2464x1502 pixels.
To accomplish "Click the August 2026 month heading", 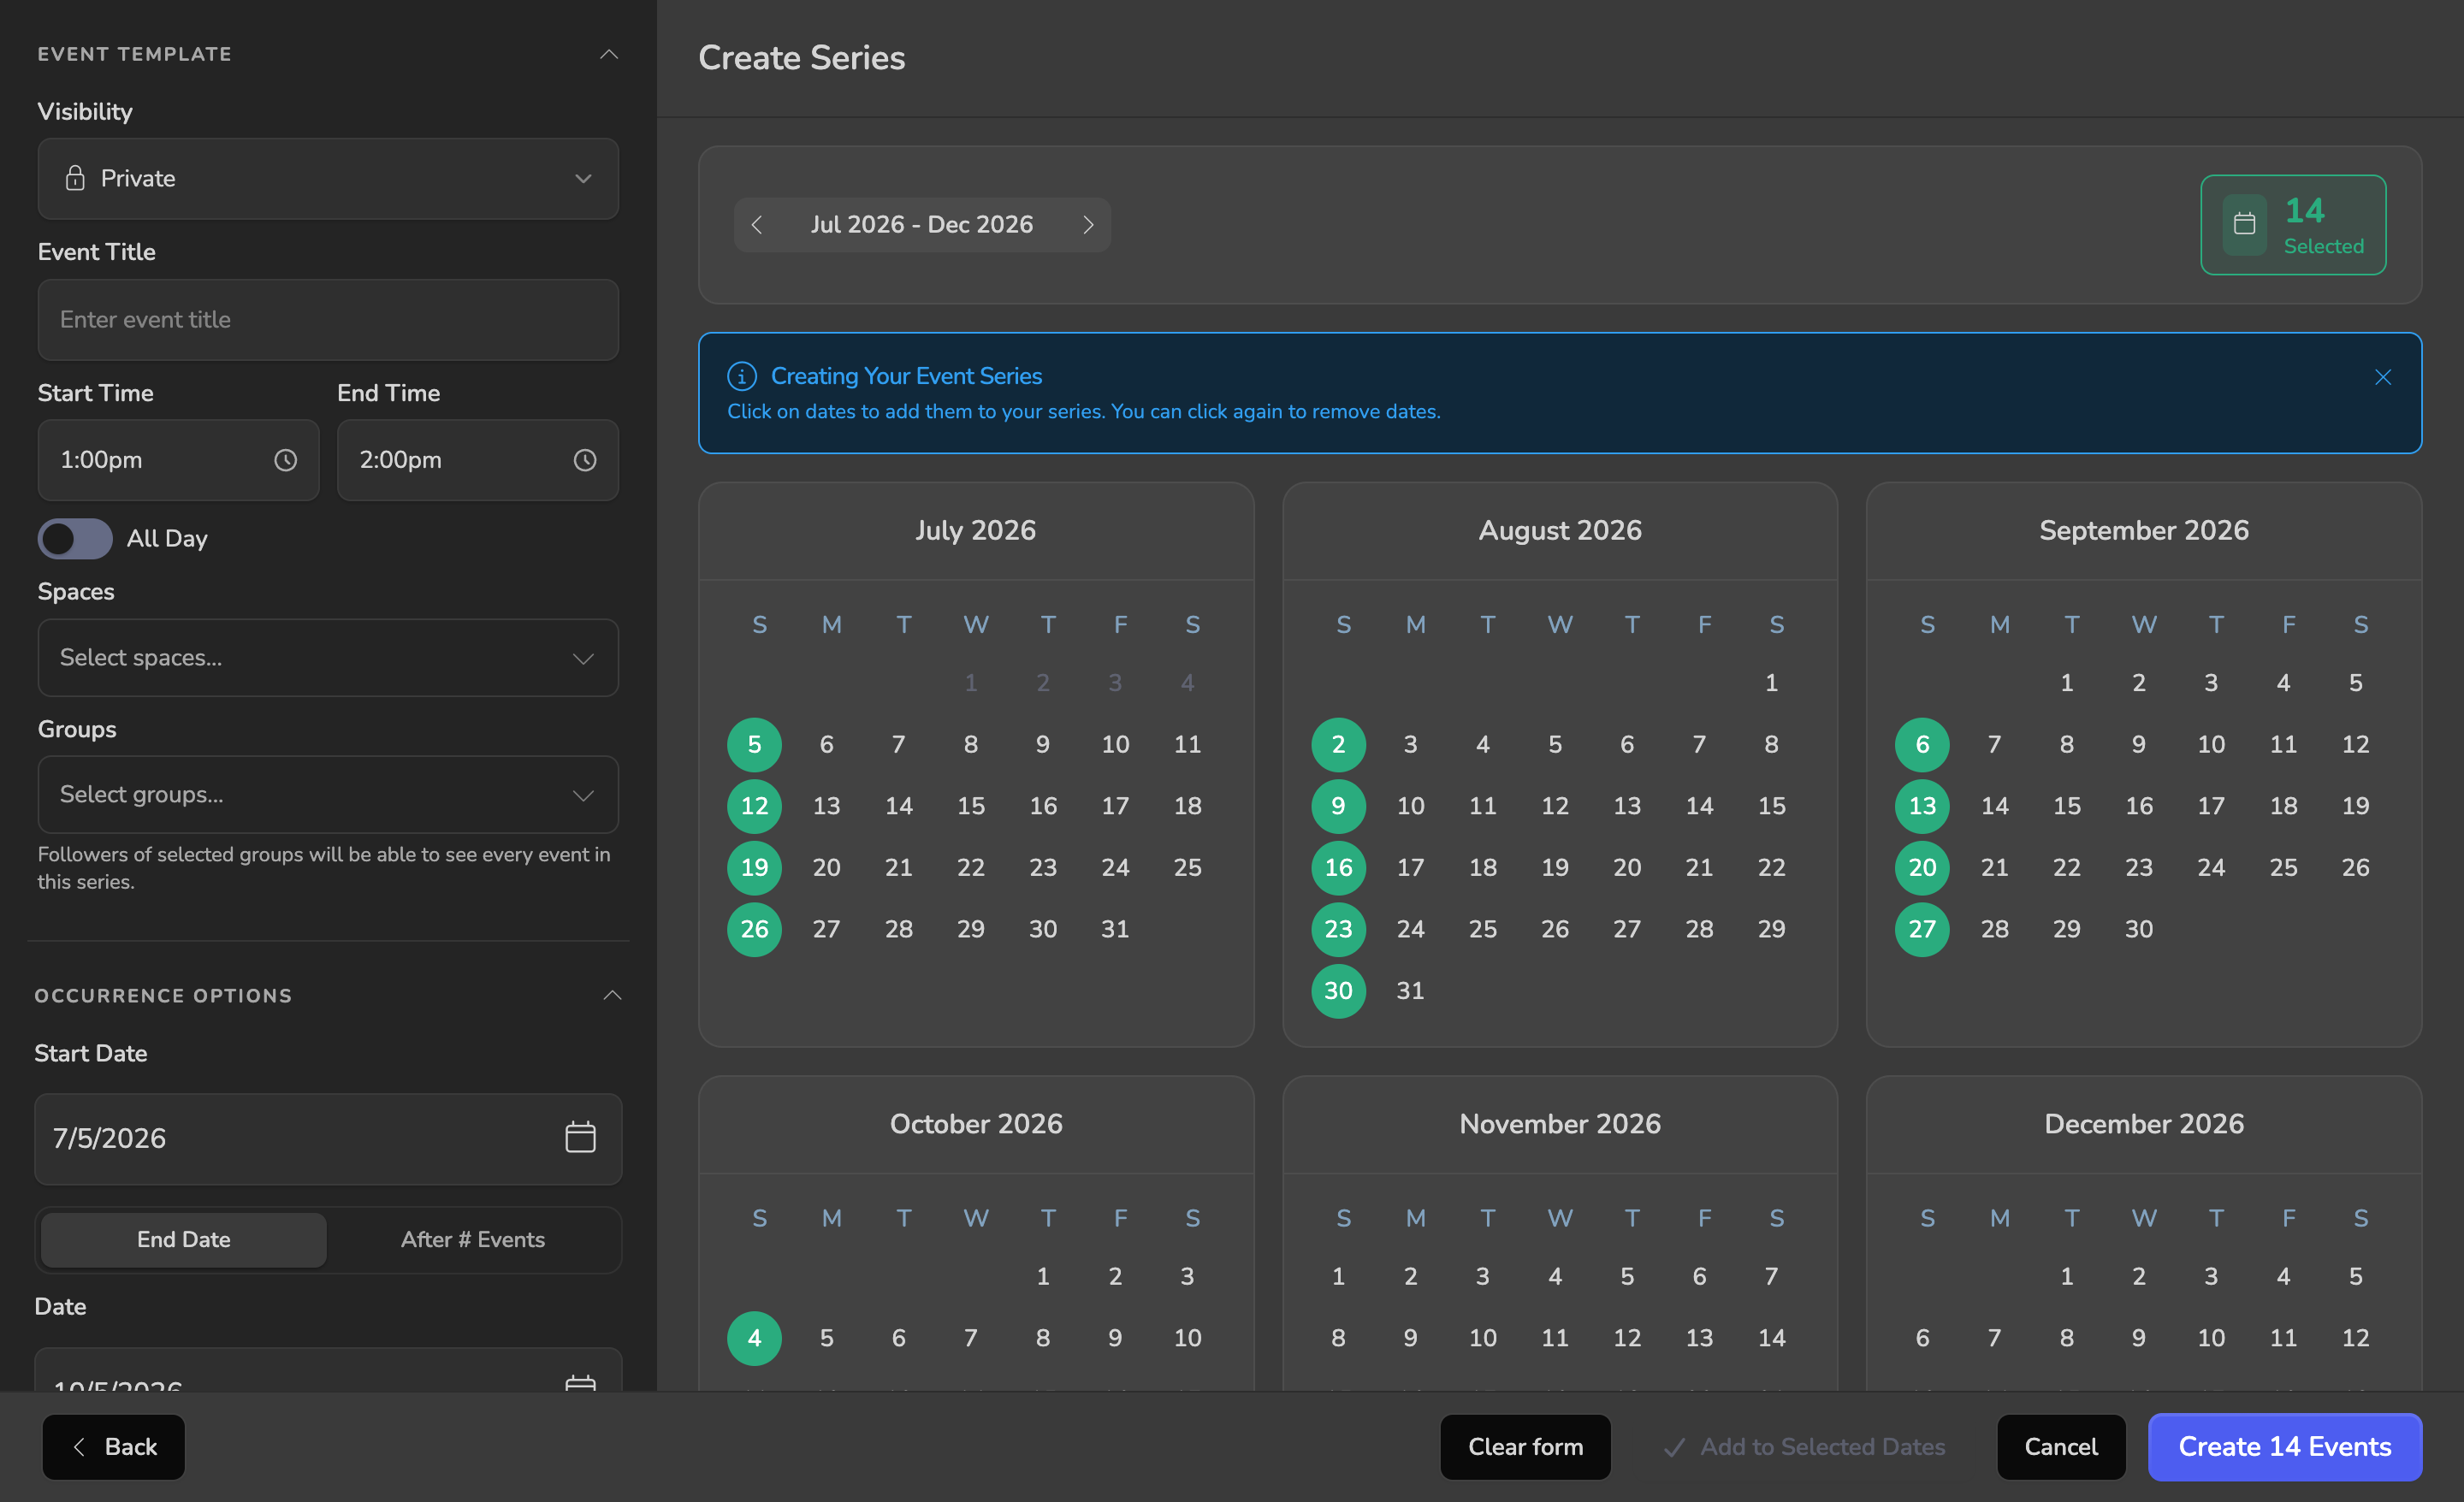I will click(1560, 531).
